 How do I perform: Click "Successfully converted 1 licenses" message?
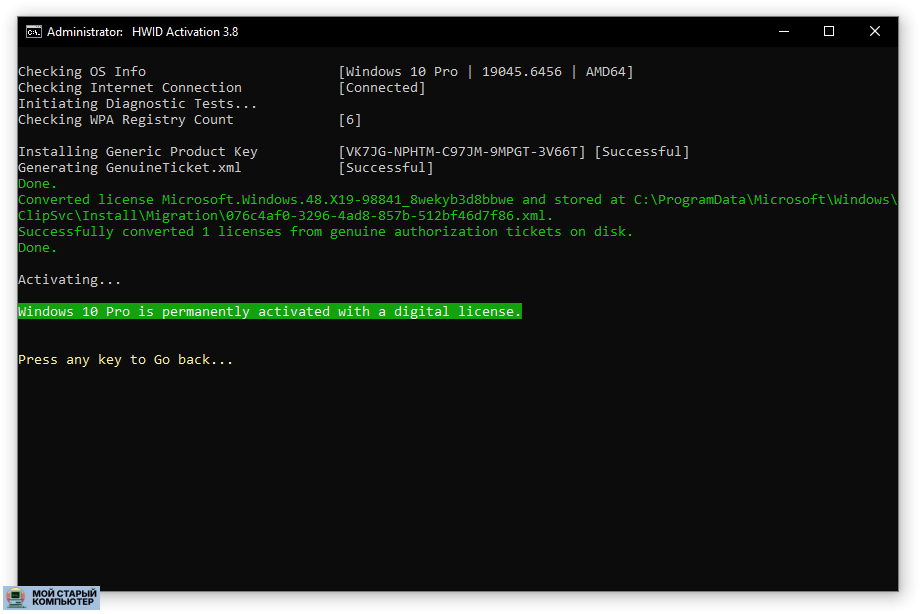(x=325, y=232)
